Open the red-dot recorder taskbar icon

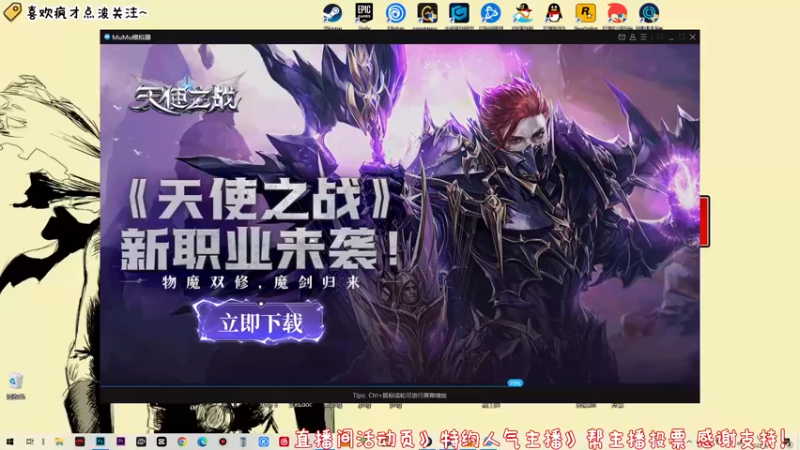pyautogui.click(x=223, y=442)
